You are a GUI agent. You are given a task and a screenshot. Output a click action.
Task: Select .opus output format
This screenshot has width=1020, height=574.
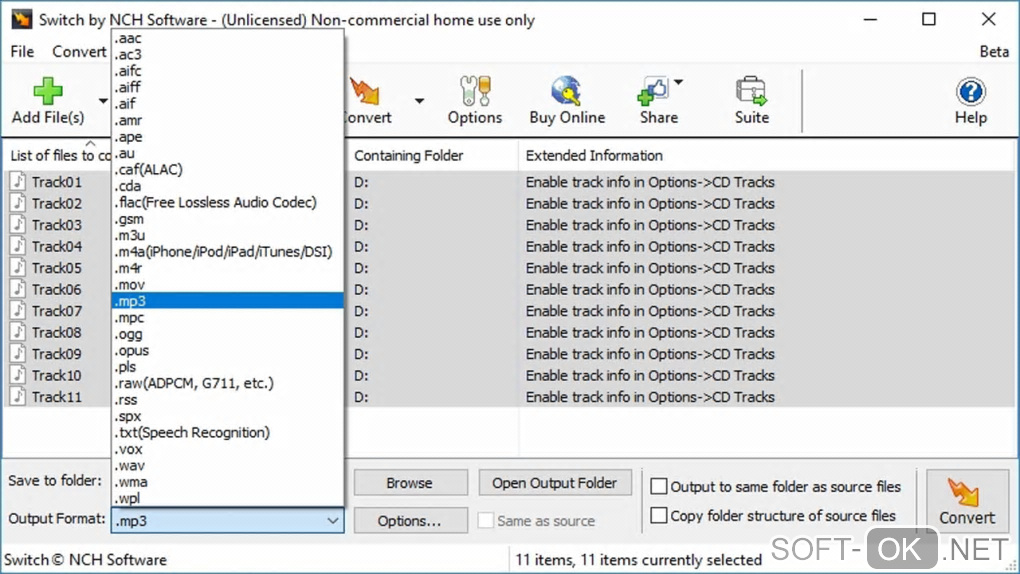click(x=227, y=350)
